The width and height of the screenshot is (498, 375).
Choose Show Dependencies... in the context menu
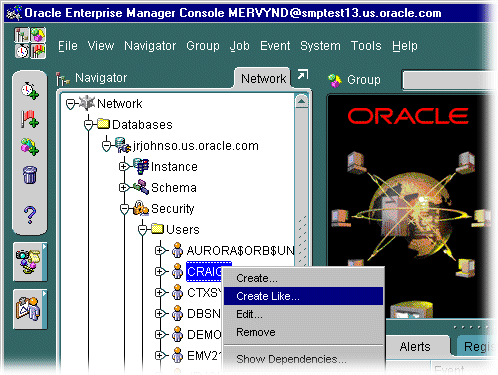click(x=303, y=359)
